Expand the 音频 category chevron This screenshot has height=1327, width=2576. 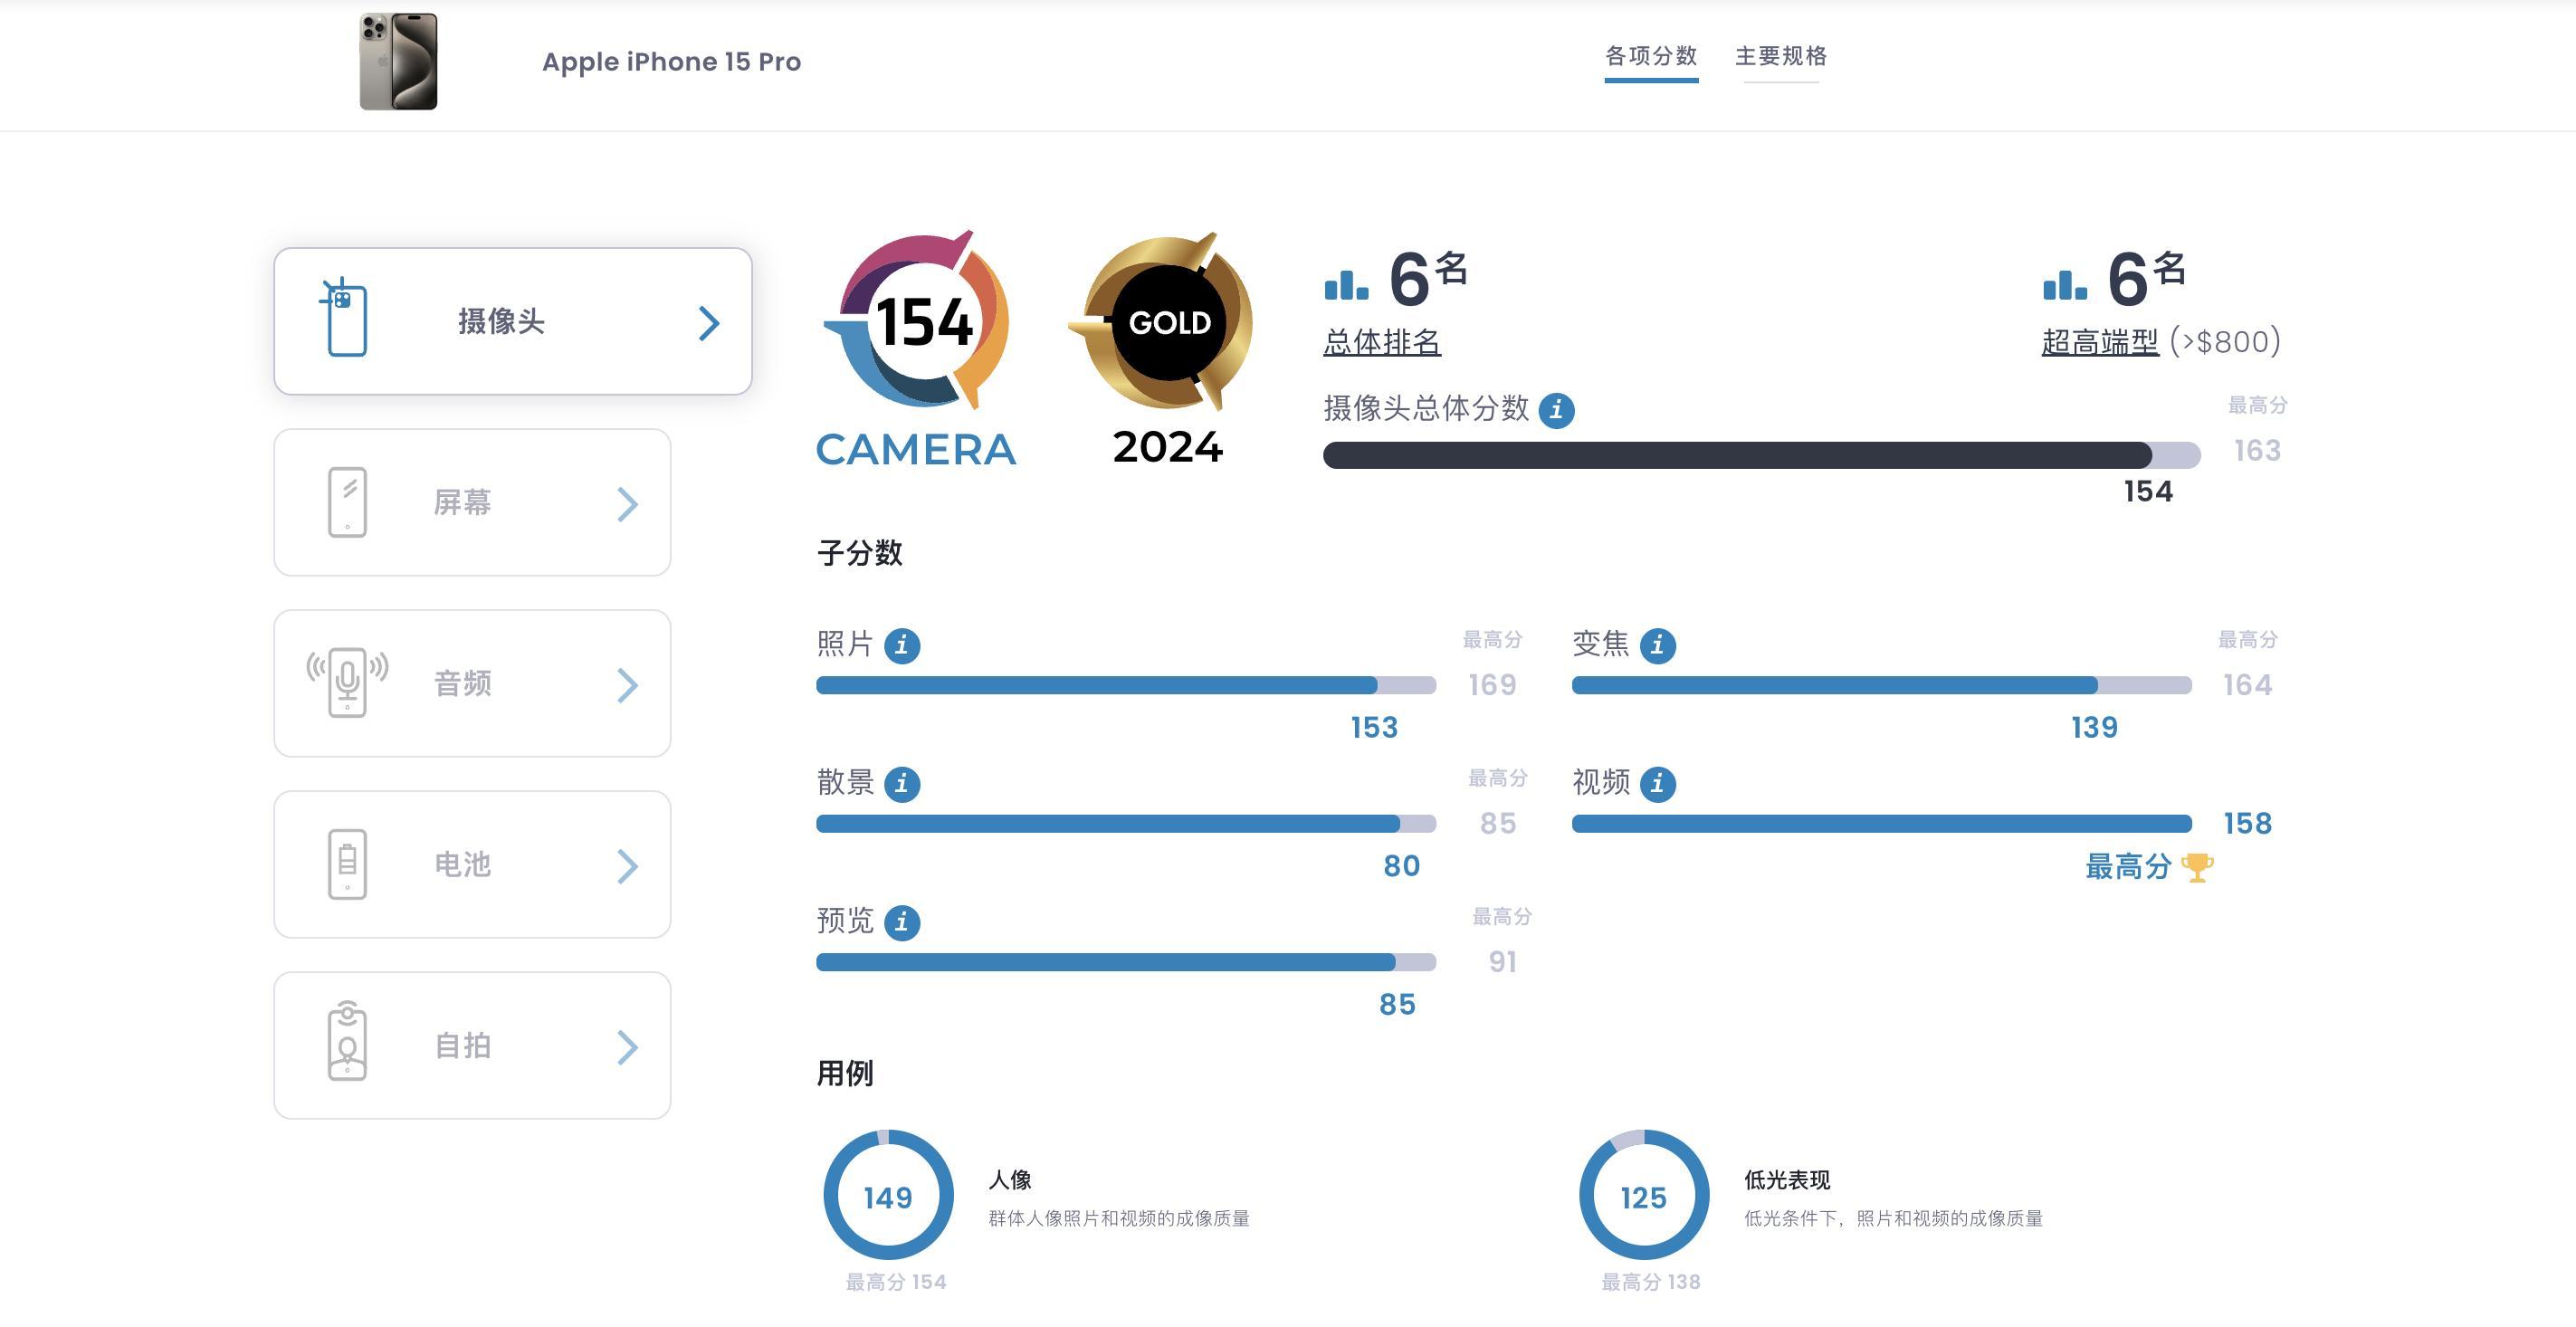coord(627,685)
